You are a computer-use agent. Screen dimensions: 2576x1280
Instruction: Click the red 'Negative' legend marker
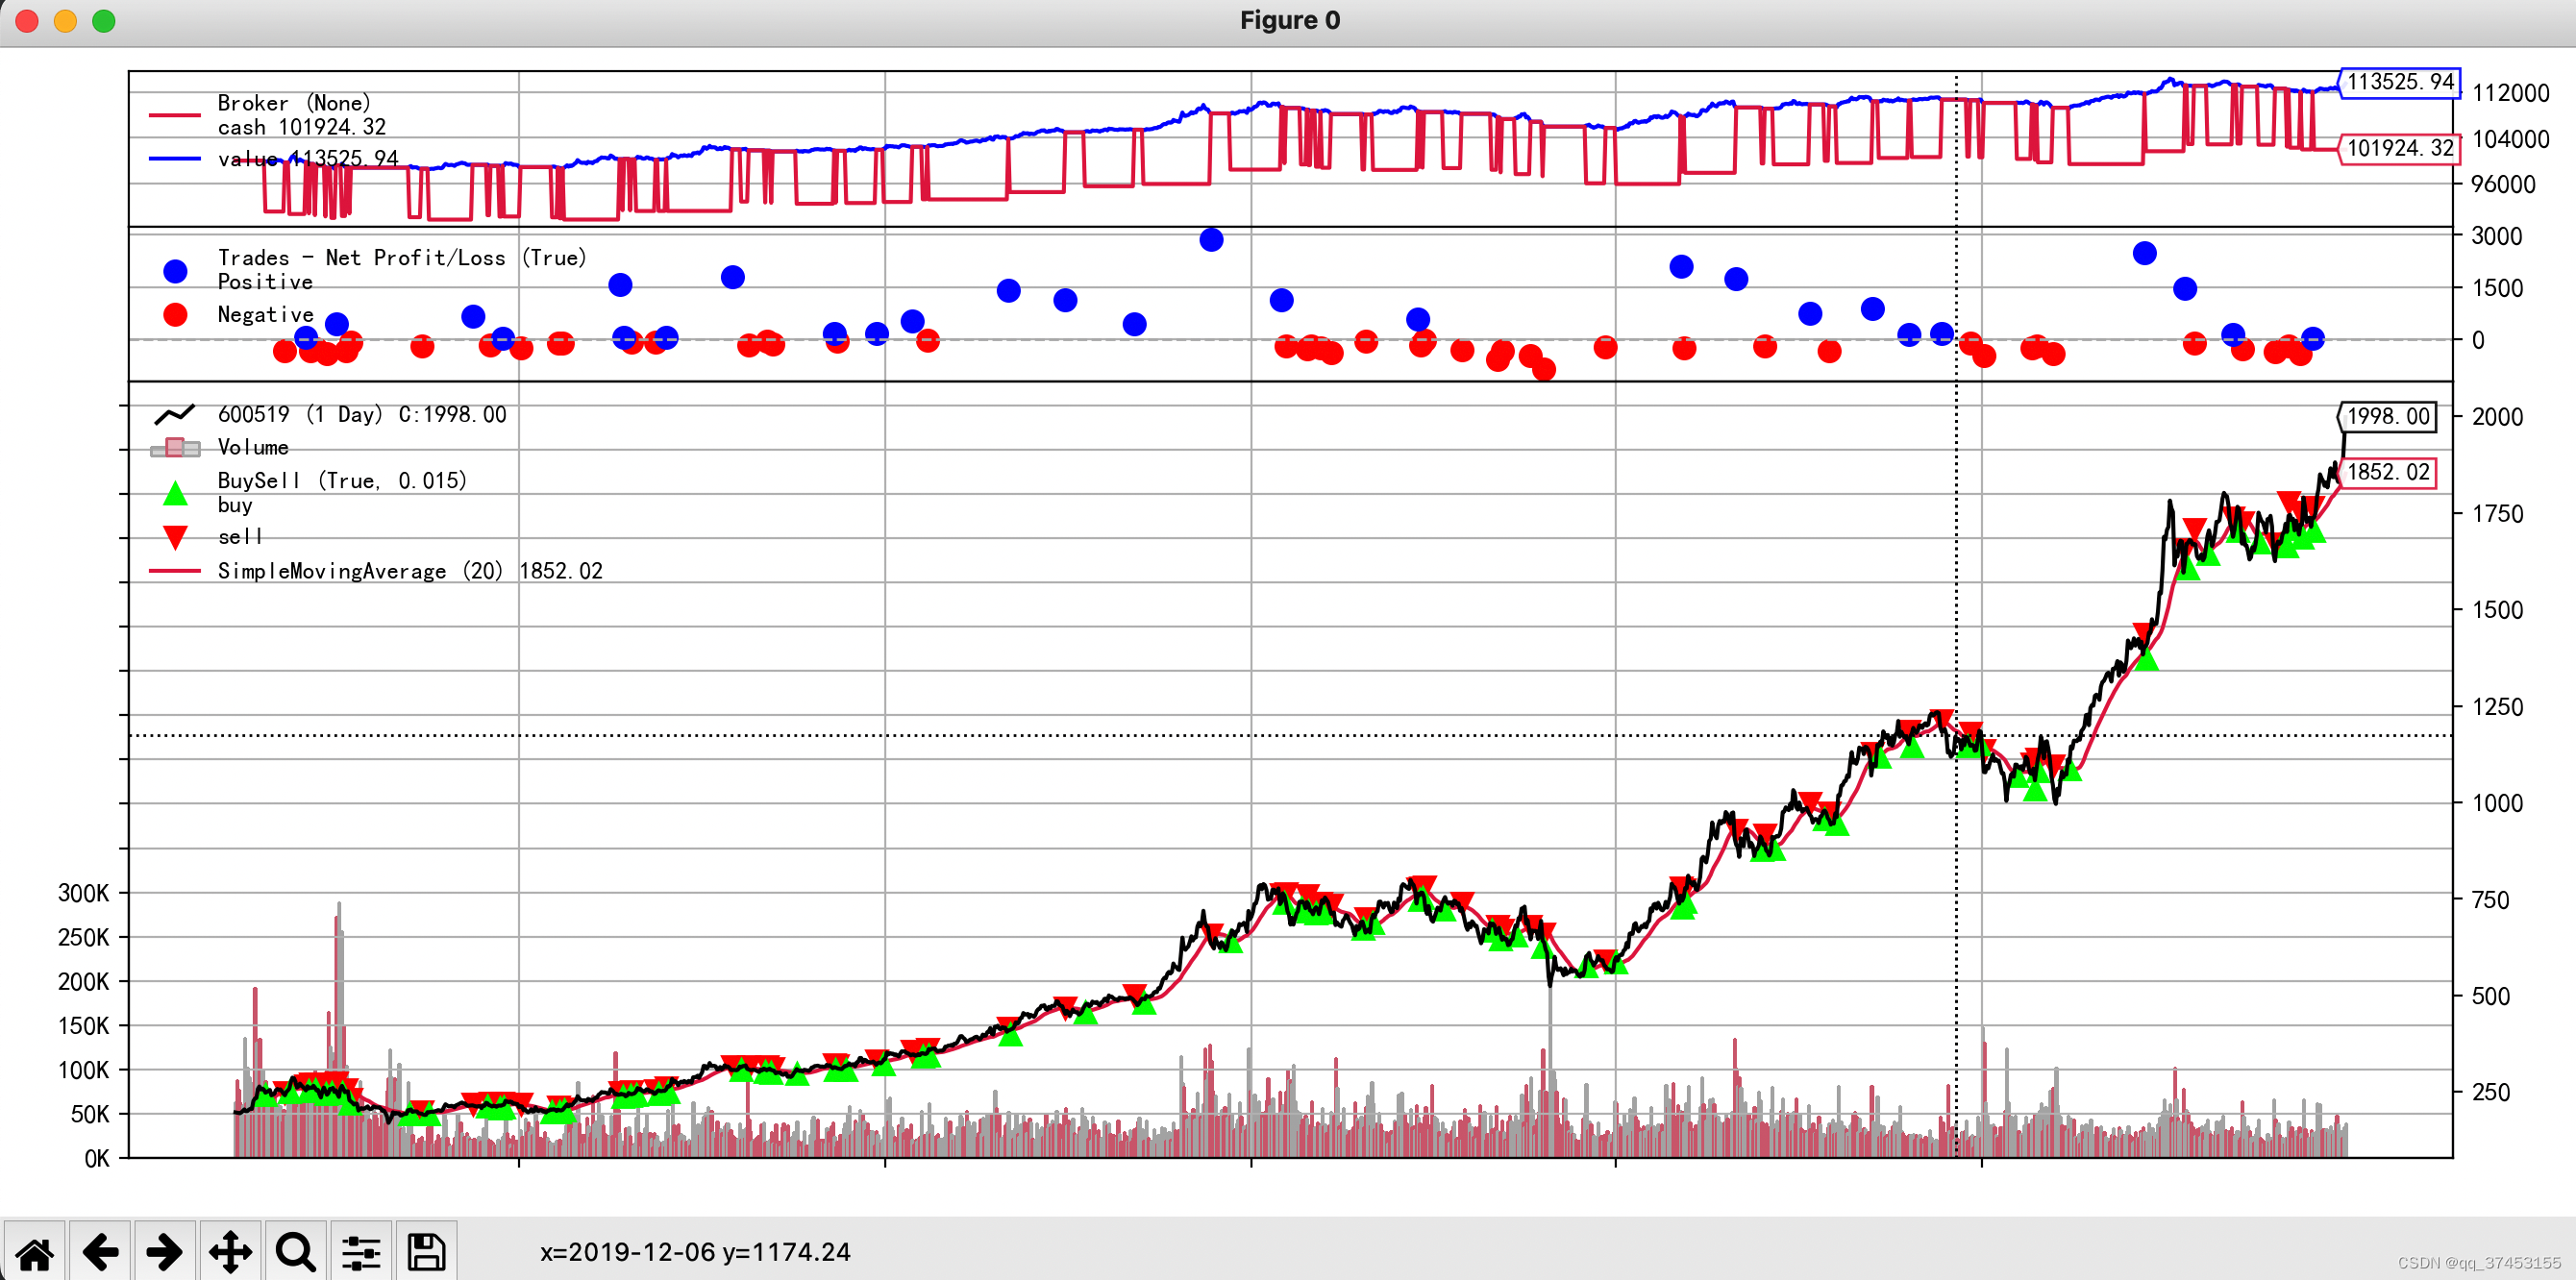tap(175, 314)
